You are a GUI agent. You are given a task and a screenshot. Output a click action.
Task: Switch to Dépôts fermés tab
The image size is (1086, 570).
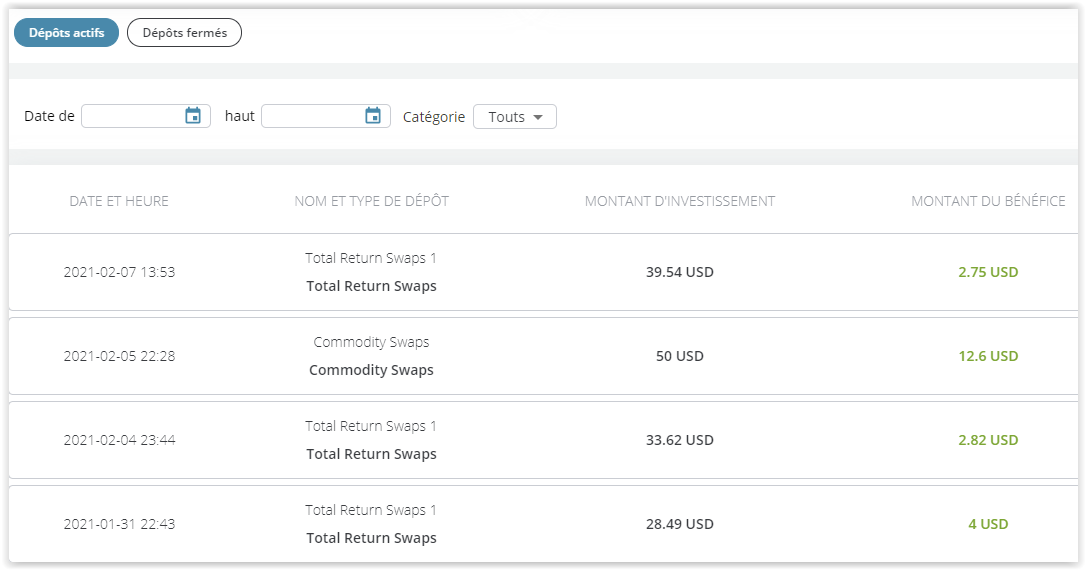tap(184, 33)
